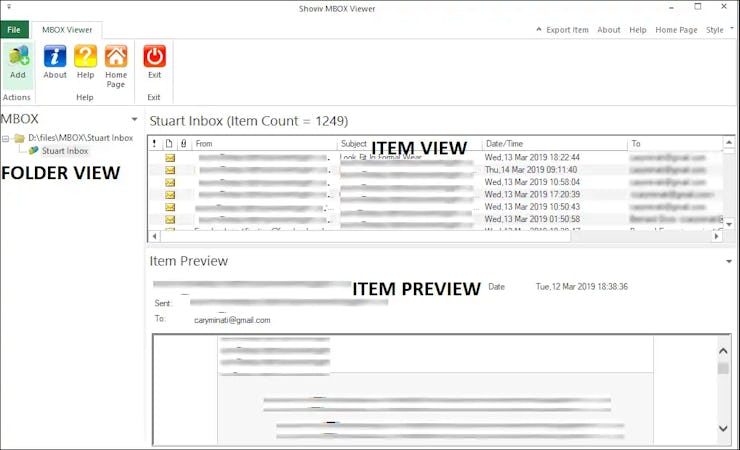The image size is (740, 450).
Task: Click the Add MBOX file icon
Action: pos(18,56)
